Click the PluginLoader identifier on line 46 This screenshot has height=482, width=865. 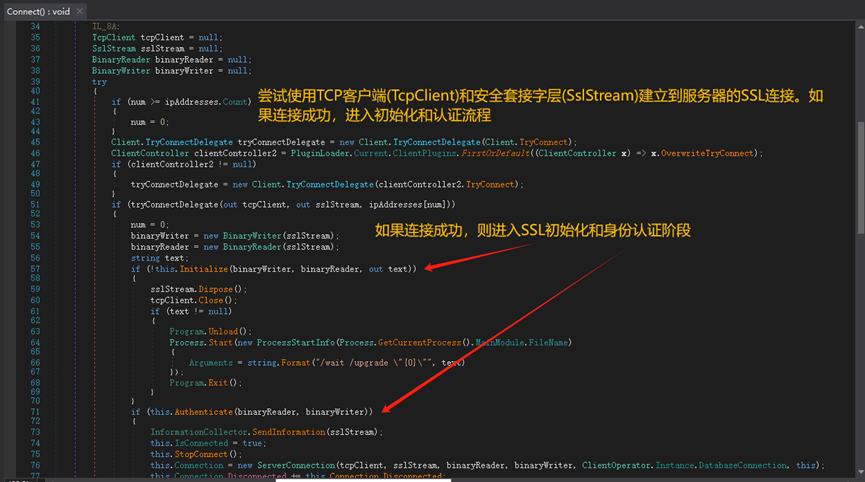pyautogui.click(x=320, y=153)
